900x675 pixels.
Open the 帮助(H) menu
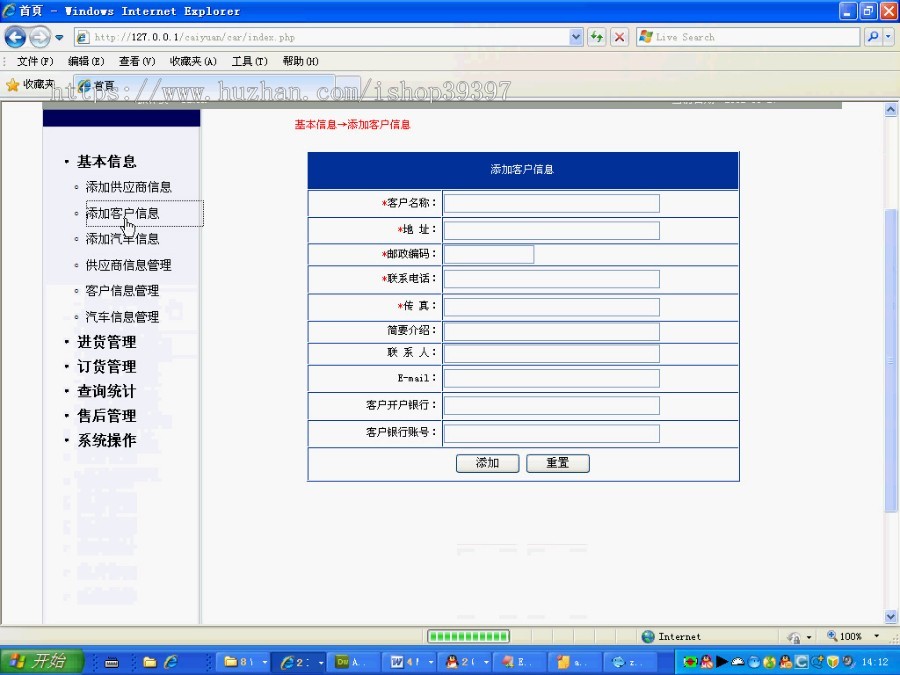pyautogui.click(x=300, y=61)
